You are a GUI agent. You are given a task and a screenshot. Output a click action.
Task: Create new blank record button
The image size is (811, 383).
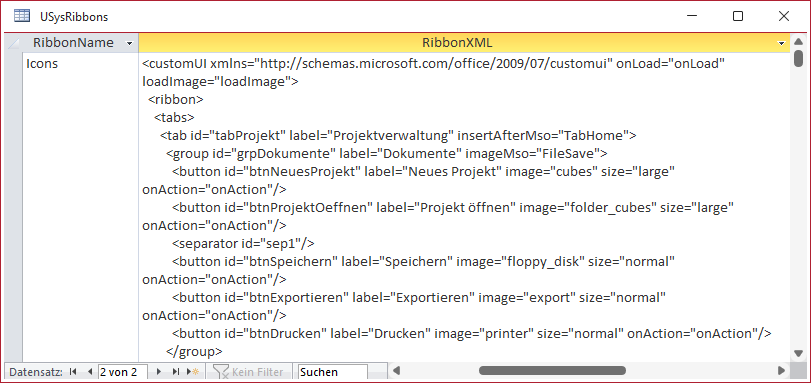click(194, 372)
